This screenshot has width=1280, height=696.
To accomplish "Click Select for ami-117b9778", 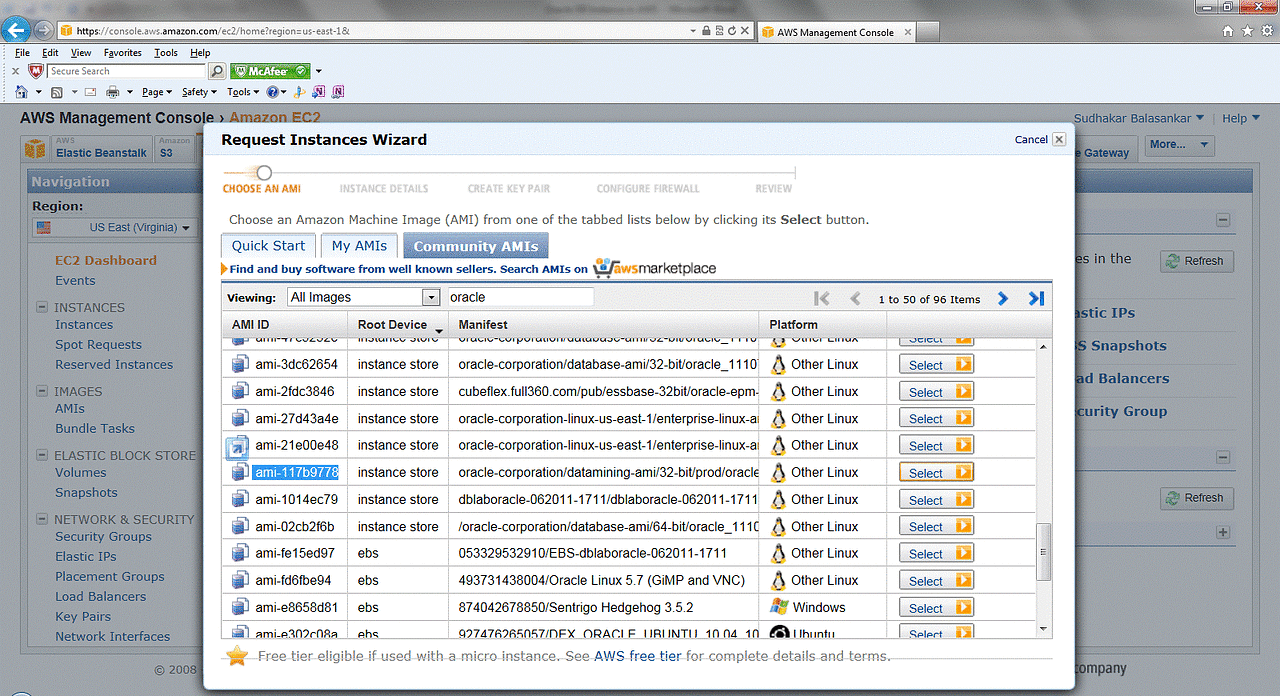I will click(936, 473).
